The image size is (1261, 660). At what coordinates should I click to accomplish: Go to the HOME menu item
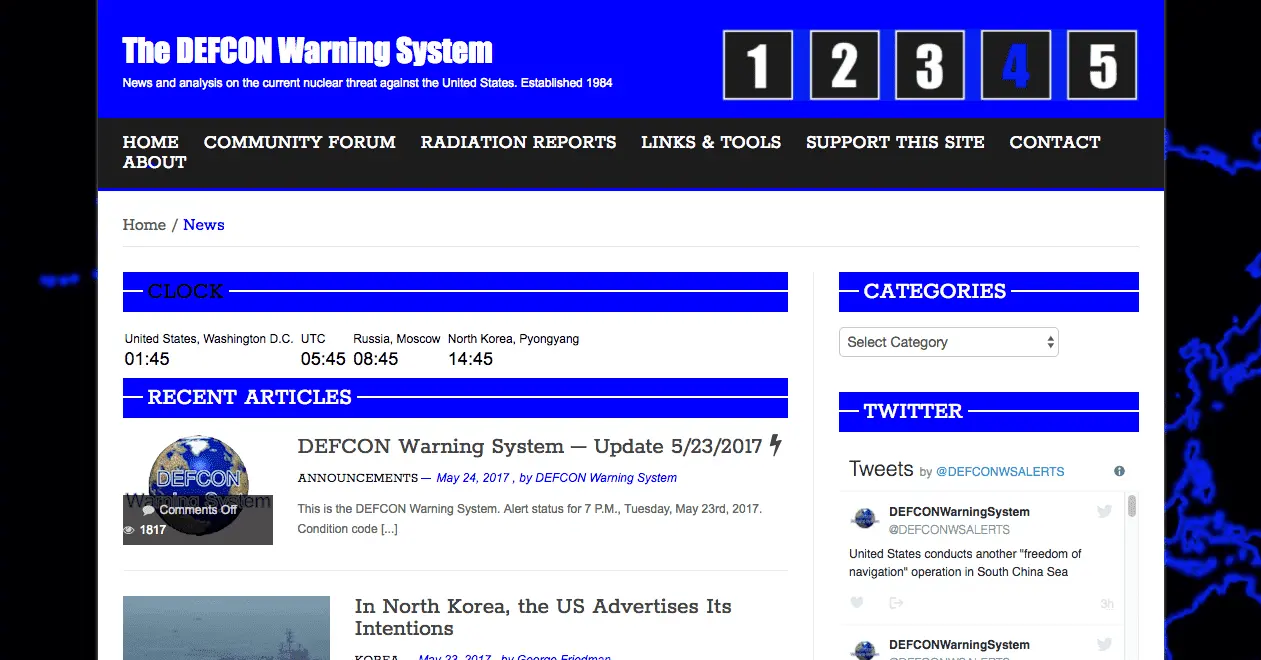click(151, 142)
